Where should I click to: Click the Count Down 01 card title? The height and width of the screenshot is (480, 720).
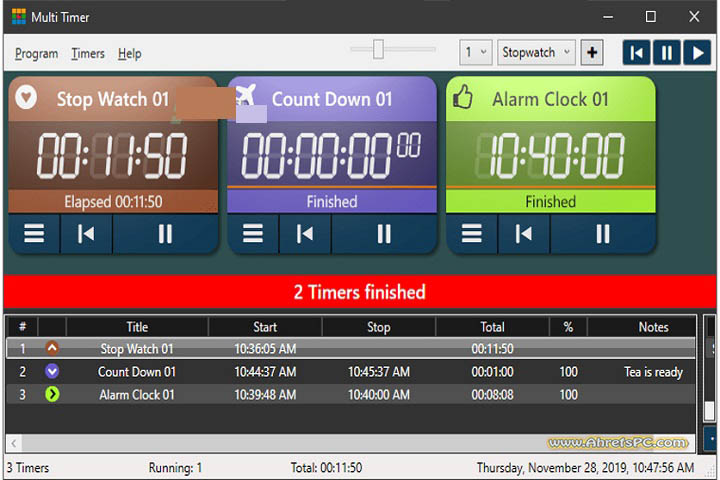(x=332, y=99)
